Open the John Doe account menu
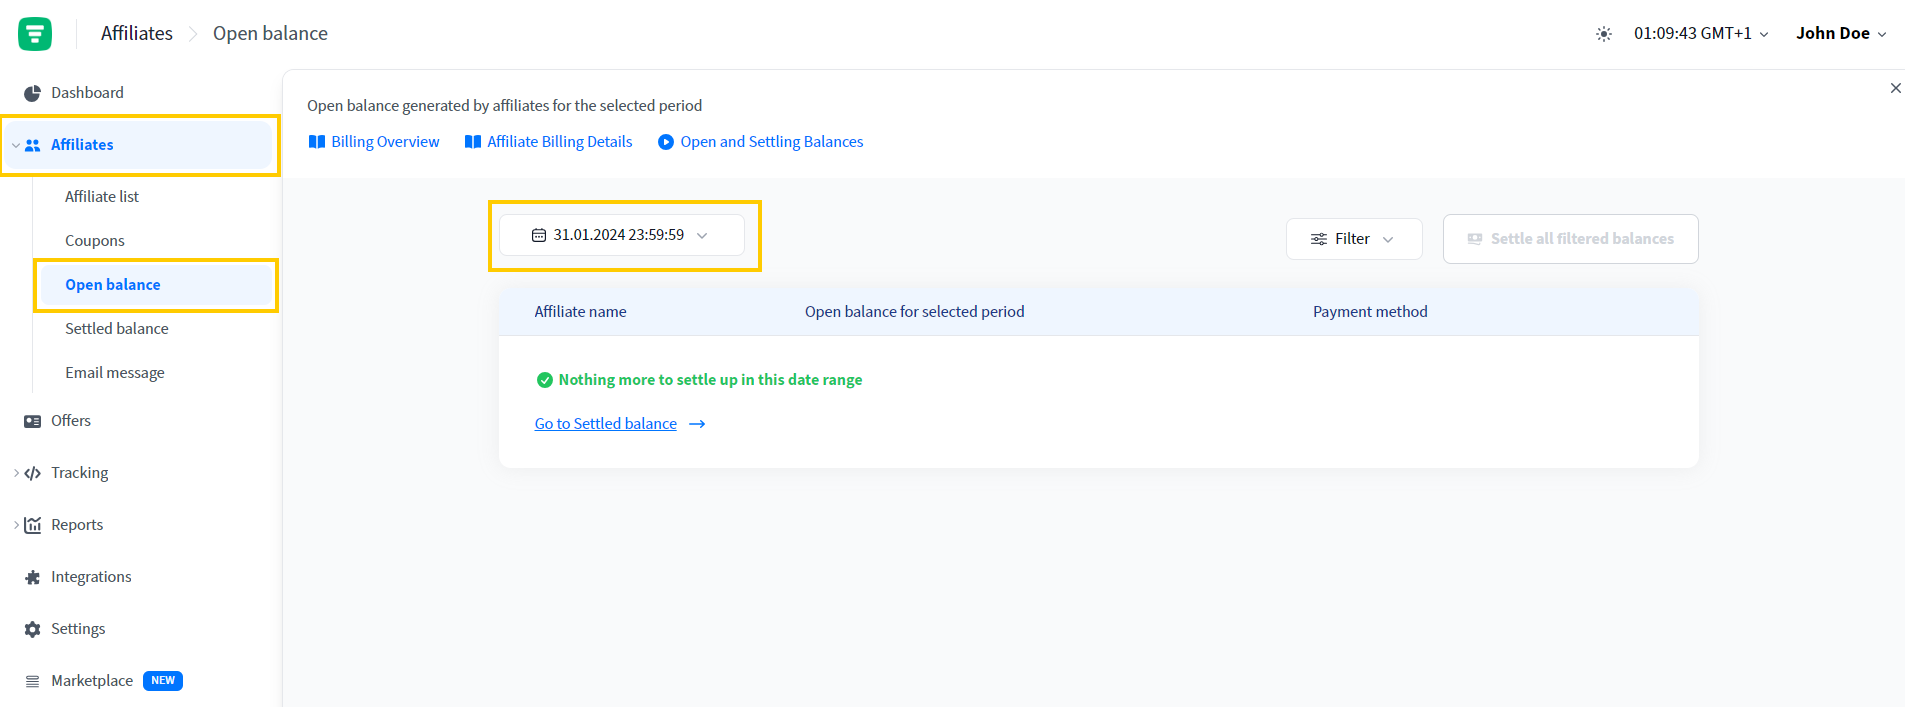This screenshot has width=1905, height=707. pos(1840,33)
